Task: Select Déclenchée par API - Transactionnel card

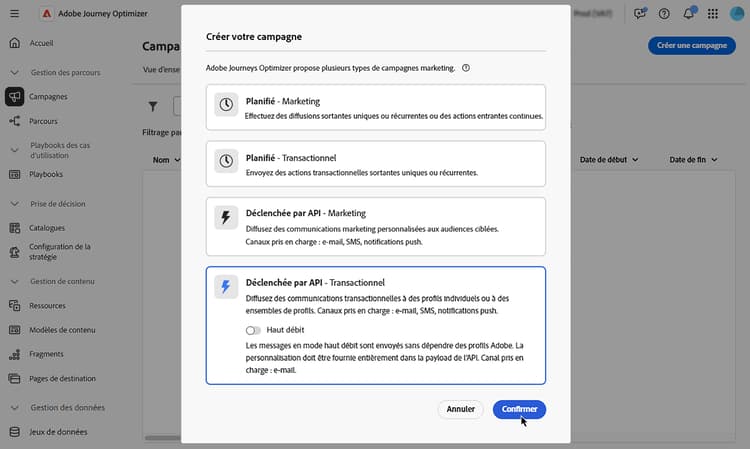Action: tap(375, 325)
